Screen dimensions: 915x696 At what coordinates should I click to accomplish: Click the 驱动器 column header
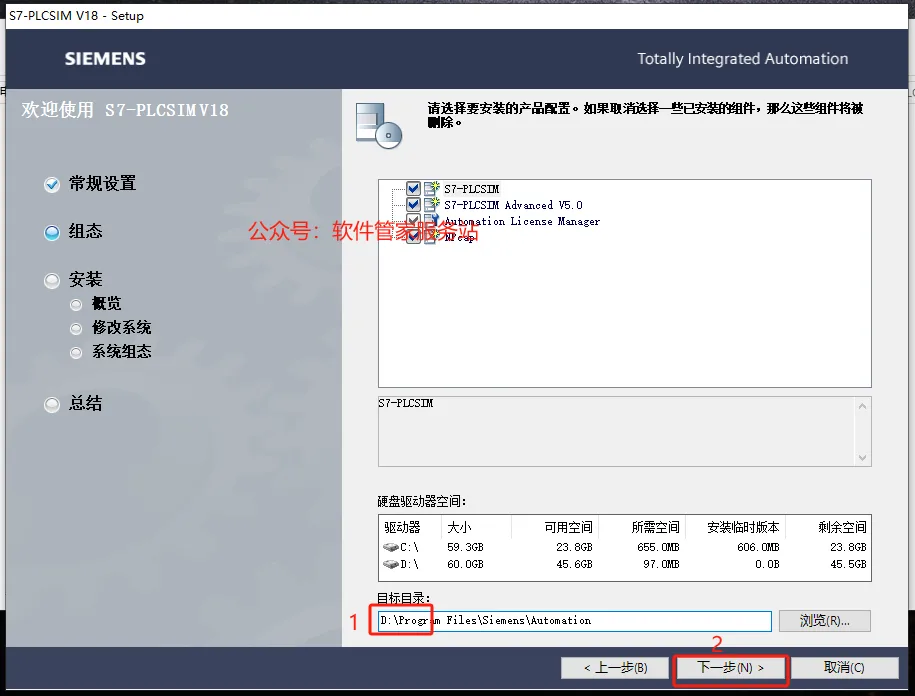point(402,527)
